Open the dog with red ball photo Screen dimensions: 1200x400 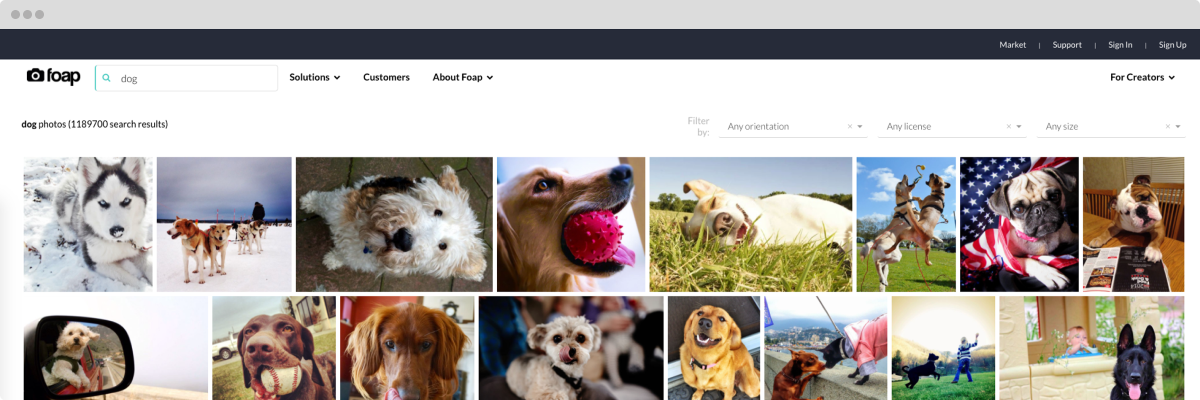pyautogui.click(x=571, y=224)
